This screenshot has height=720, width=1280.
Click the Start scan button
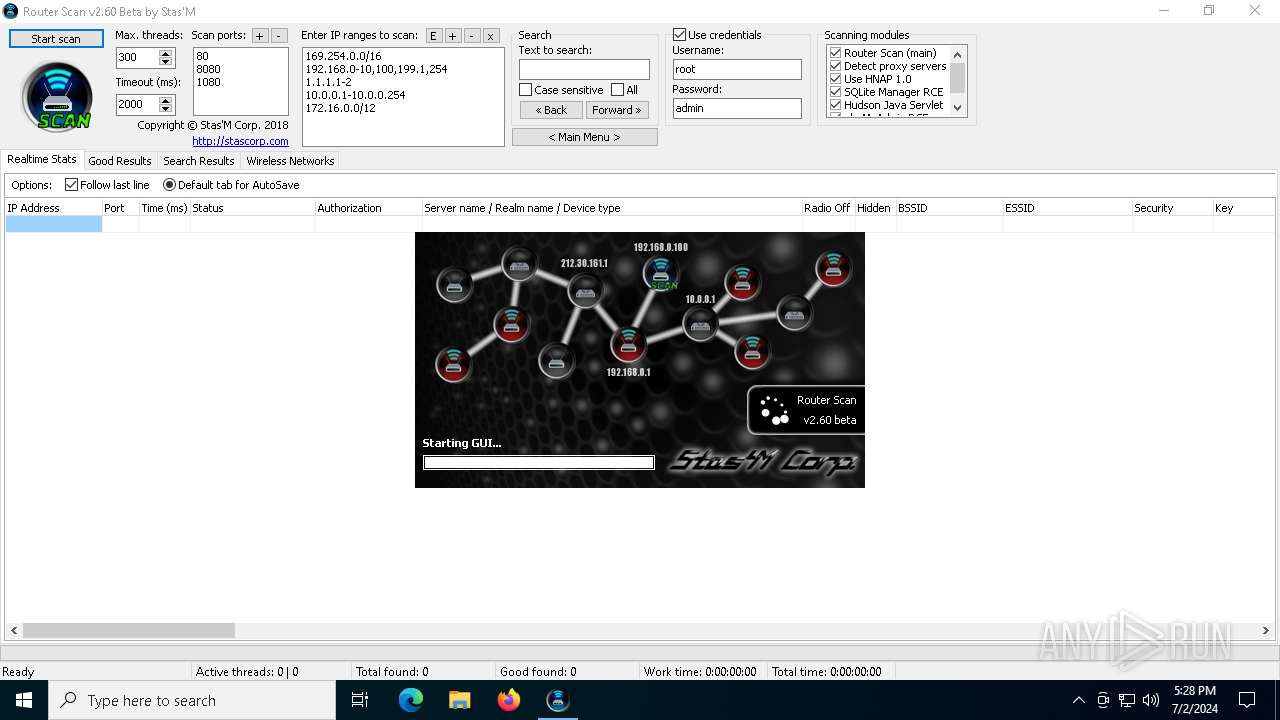pos(56,39)
